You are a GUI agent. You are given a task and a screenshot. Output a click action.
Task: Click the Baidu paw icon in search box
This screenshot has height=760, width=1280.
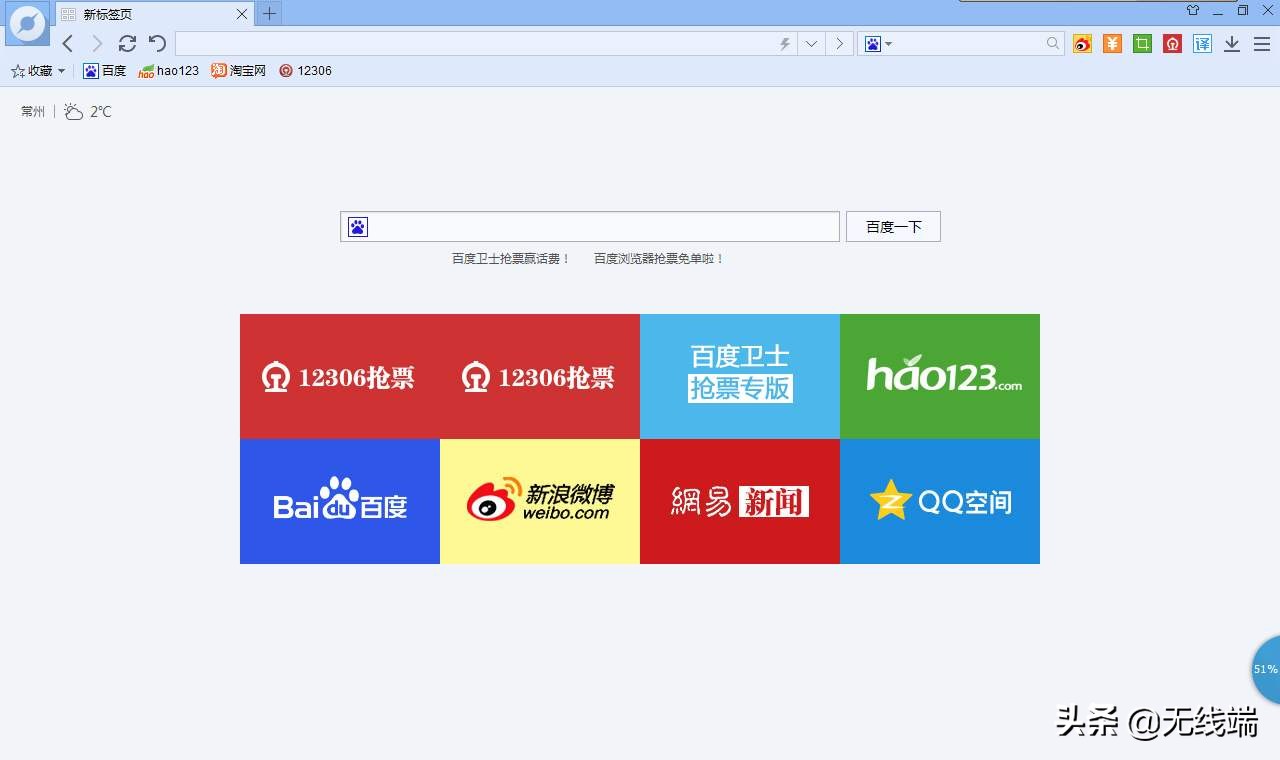tap(358, 226)
